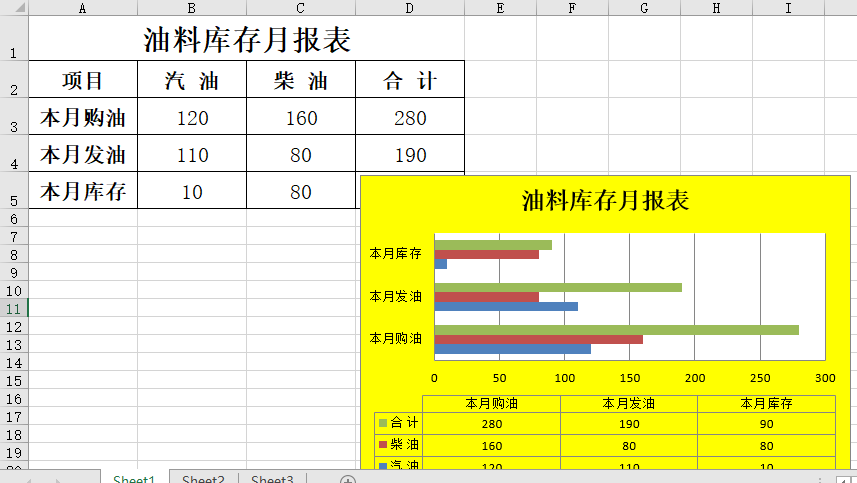Click chart axis label 本月购油
857x483 pixels.
click(396, 338)
